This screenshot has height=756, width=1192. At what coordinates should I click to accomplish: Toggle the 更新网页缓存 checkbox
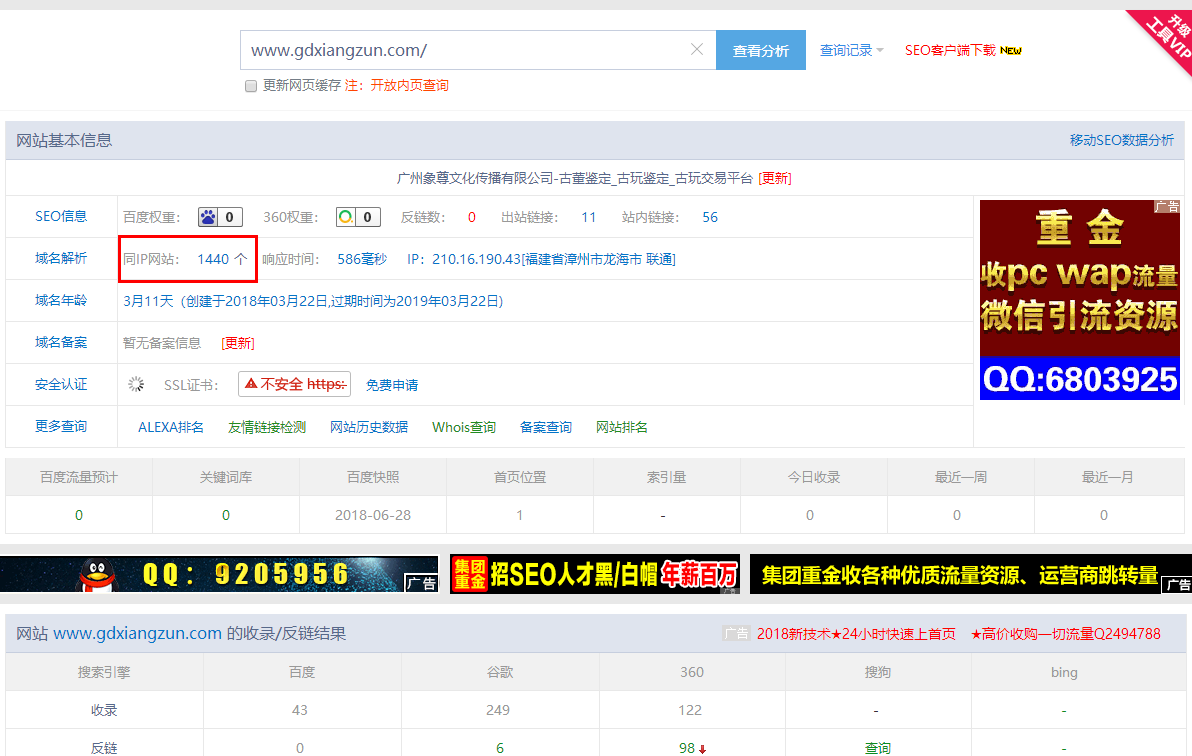251,86
